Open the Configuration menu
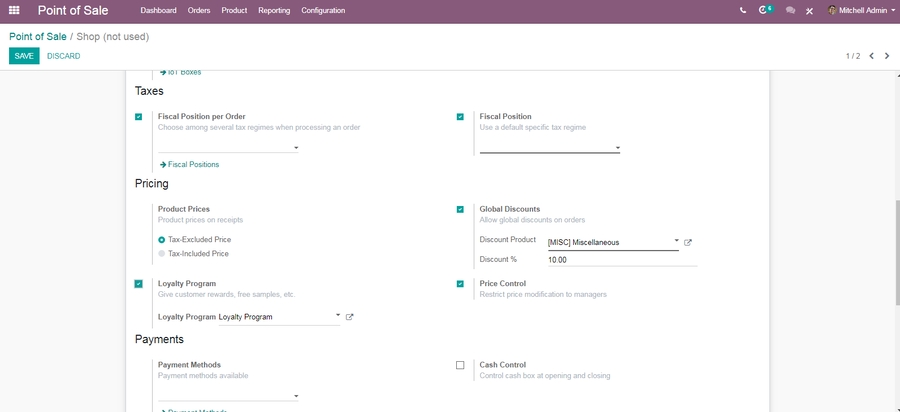 pos(323,10)
